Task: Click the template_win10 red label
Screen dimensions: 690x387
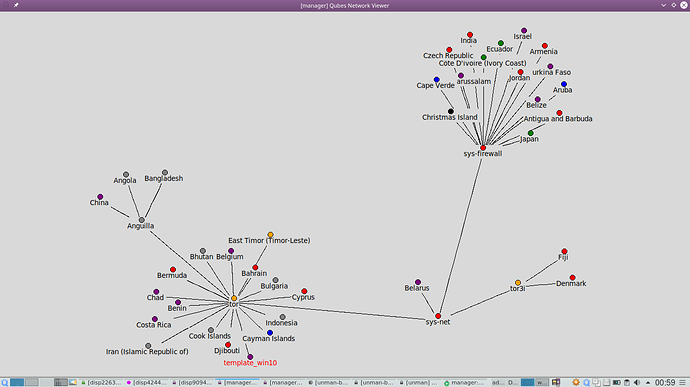Action: 250,363
